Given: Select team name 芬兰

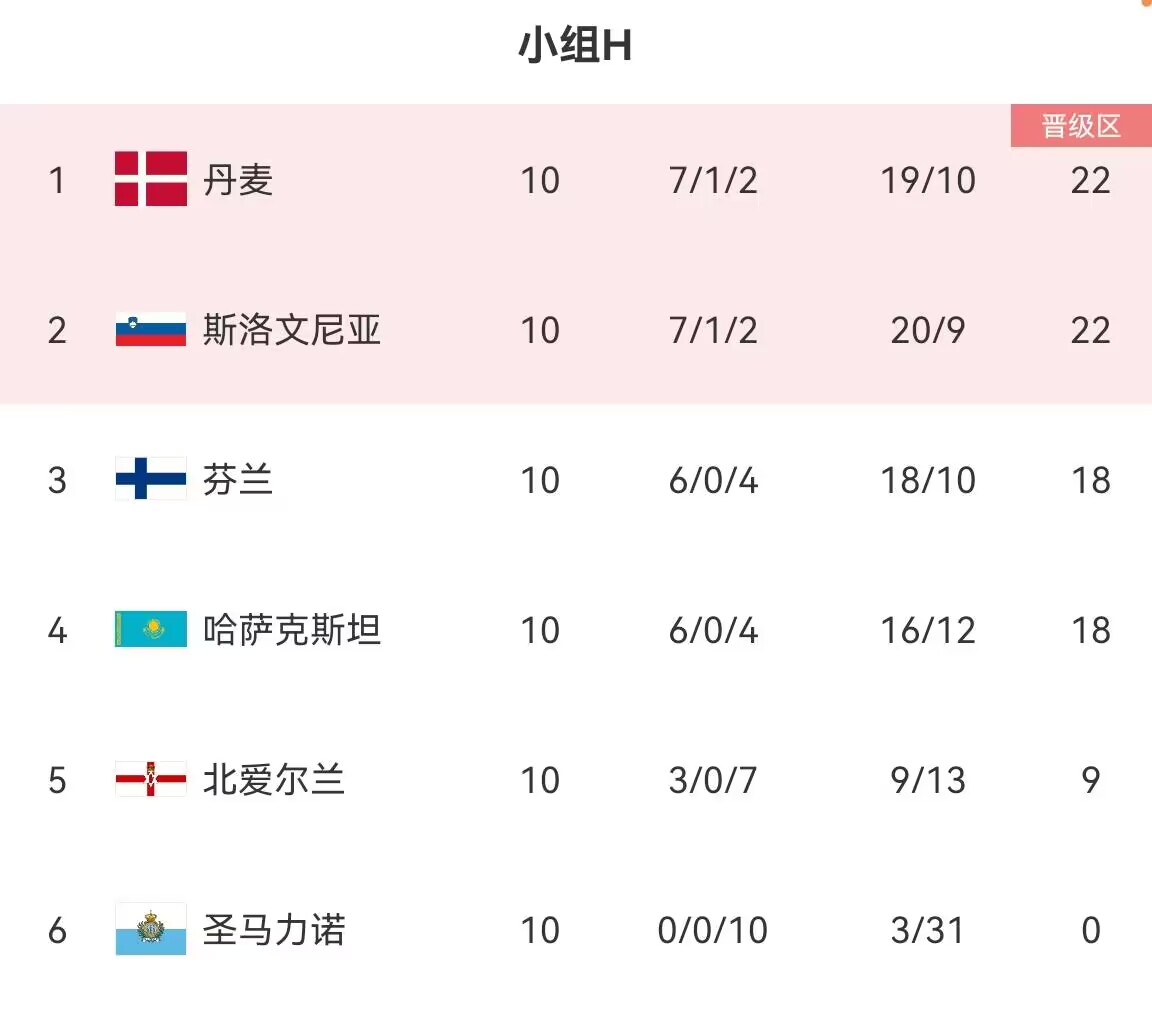Looking at the screenshot, I should click(x=238, y=481).
